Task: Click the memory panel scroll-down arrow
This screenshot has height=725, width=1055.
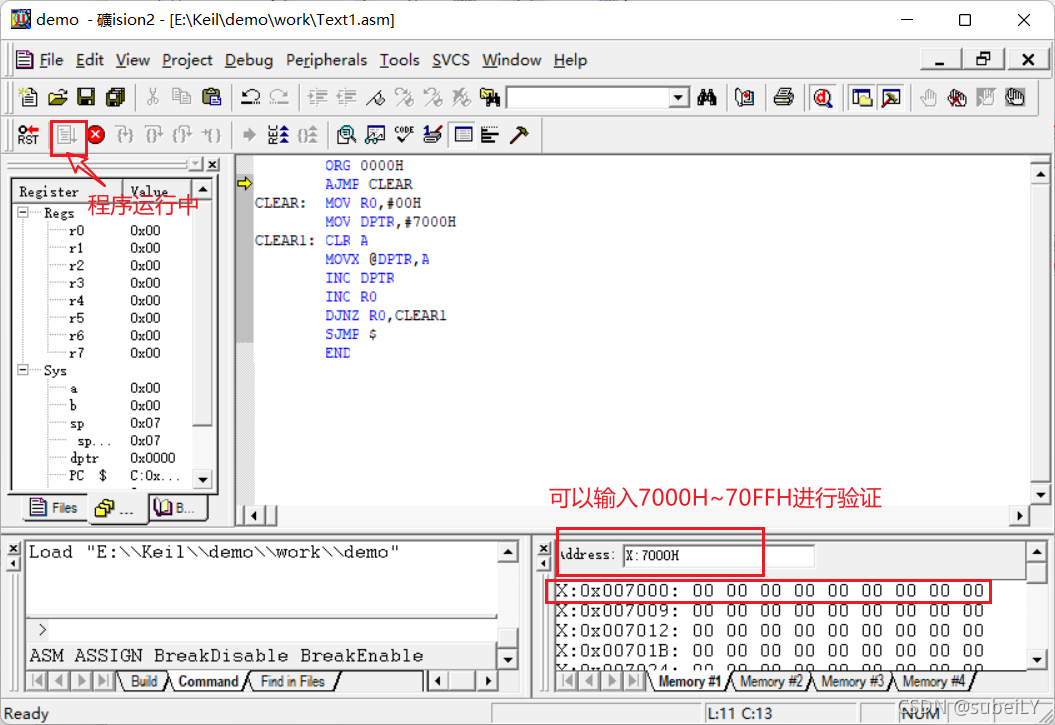Action: coord(1037,660)
